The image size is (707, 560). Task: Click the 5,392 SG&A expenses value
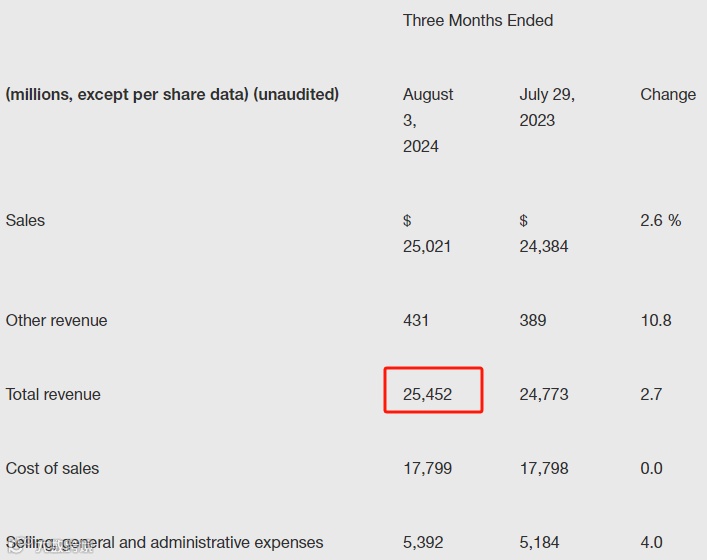point(422,542)
